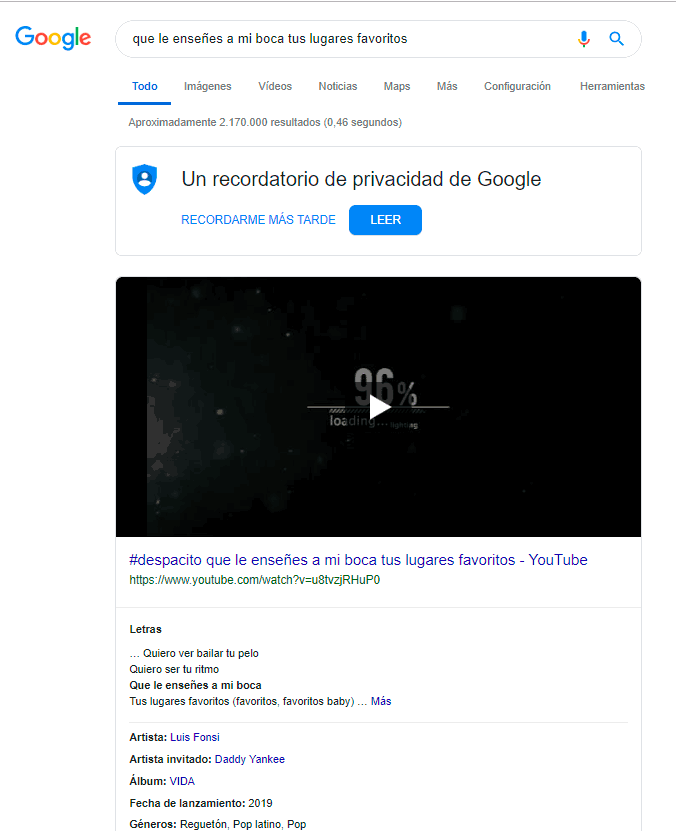Choose RECORDARME MÁS TARDE
This screenshot has height=831, width=676.
point(259,220)
